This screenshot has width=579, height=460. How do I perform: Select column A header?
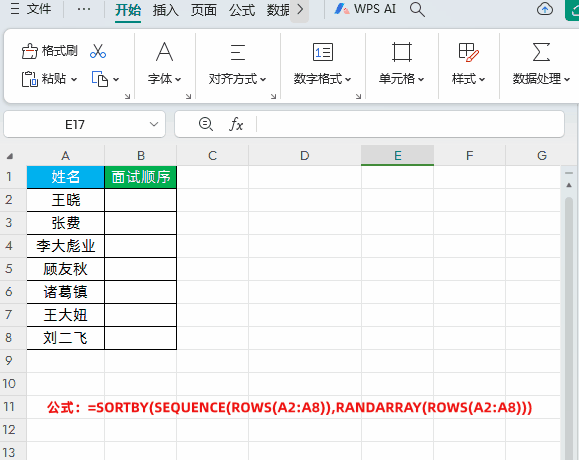click(65, 155)
